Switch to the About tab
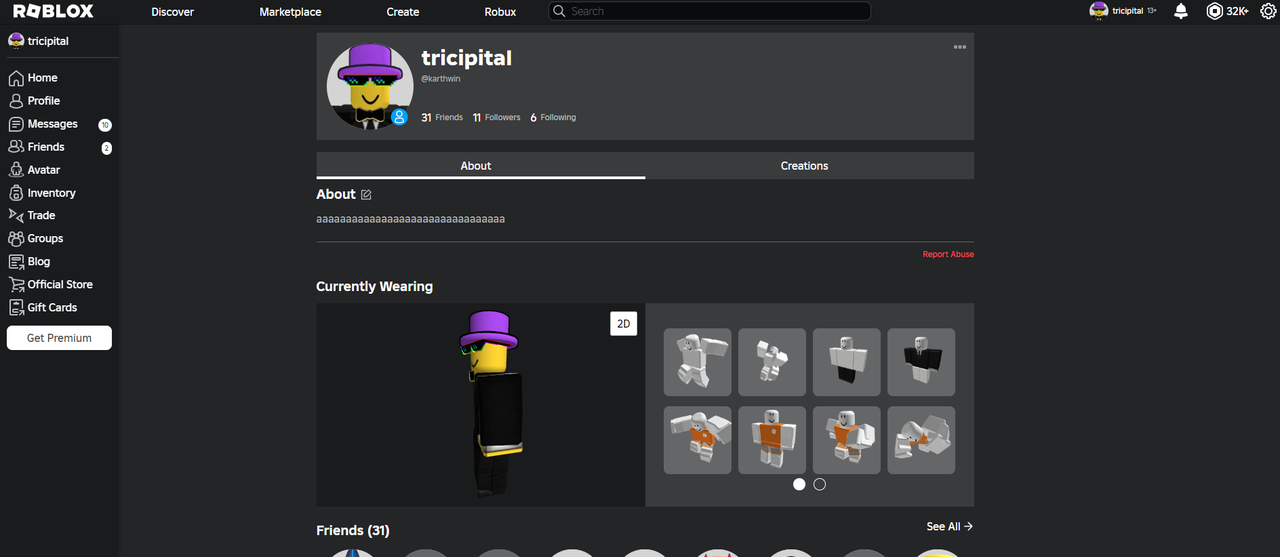 click(481, 165)
